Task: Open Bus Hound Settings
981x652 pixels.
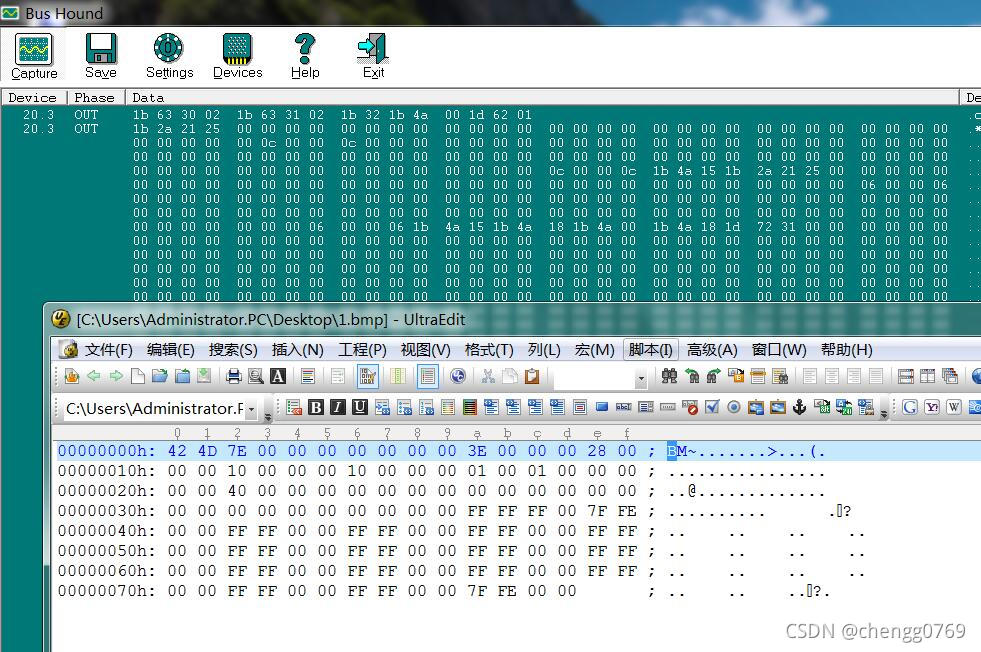Action: coord(169,56)
